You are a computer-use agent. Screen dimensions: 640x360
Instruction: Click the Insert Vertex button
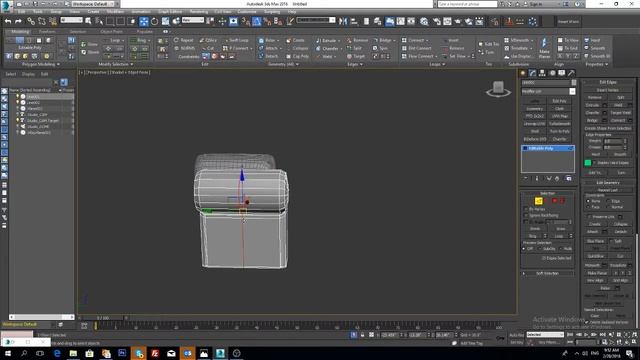click(x=607, y=90)
